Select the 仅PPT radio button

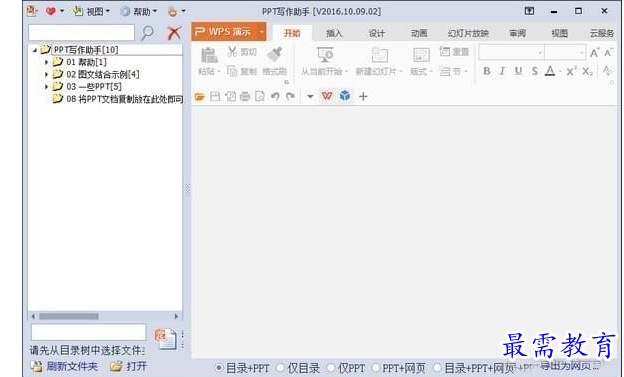click(331, 368)
